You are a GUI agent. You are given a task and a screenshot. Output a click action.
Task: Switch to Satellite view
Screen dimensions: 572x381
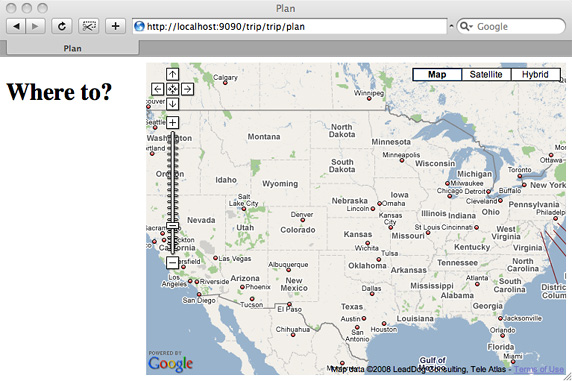coord(486,74)
